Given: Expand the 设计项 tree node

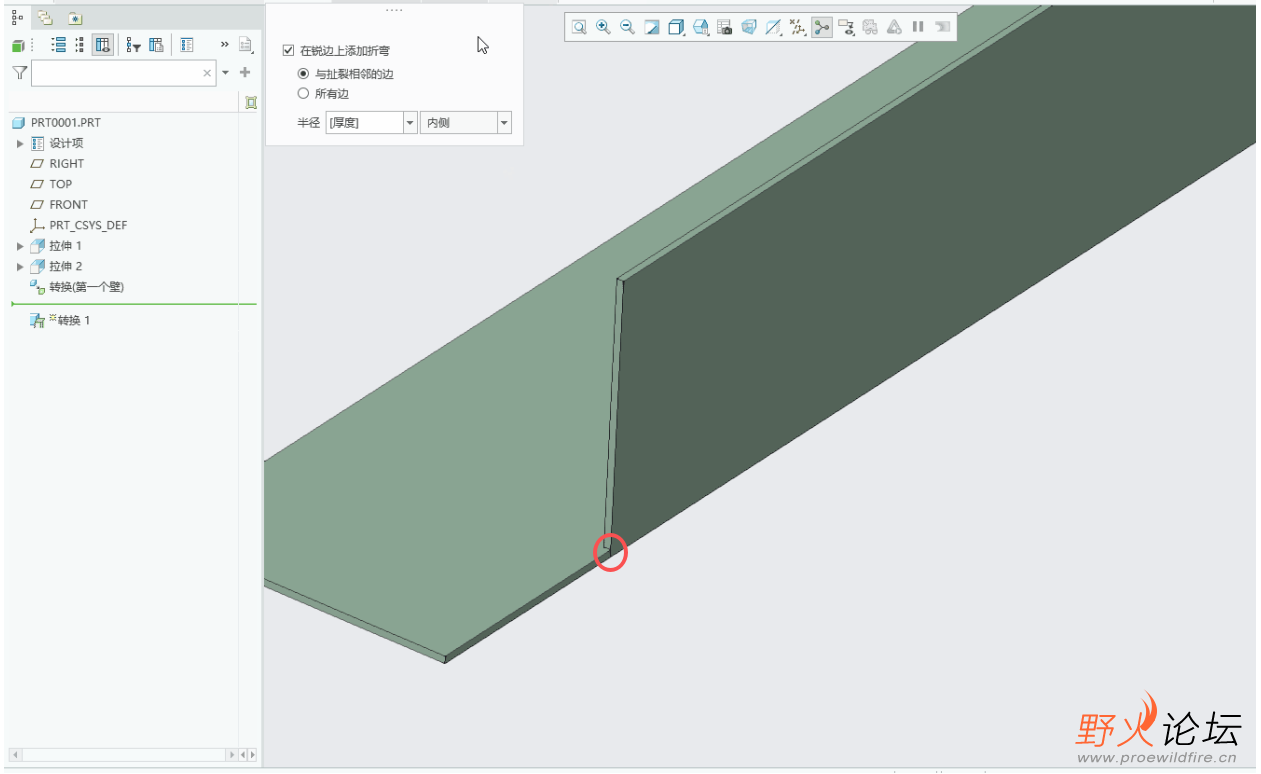Looking at the screenshot, I should click(20, 144).
